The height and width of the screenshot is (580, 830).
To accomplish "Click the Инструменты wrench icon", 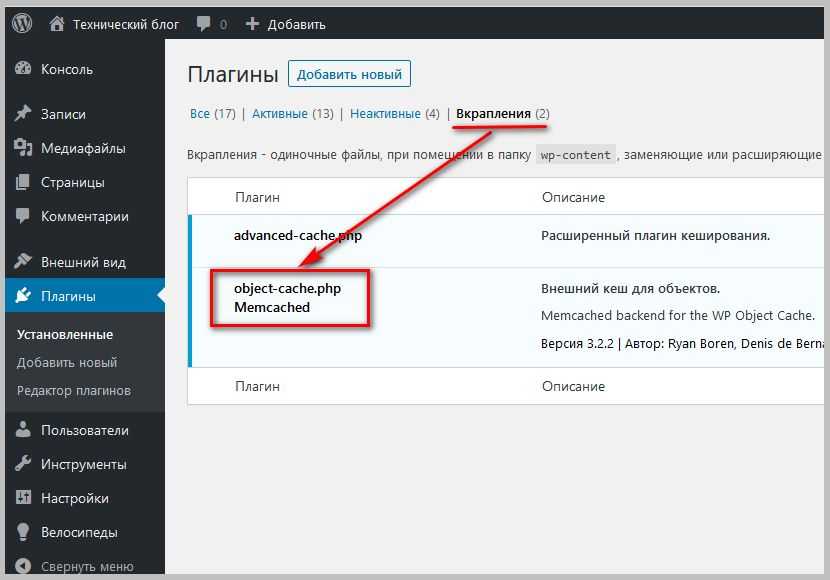I will coord(23,464).
